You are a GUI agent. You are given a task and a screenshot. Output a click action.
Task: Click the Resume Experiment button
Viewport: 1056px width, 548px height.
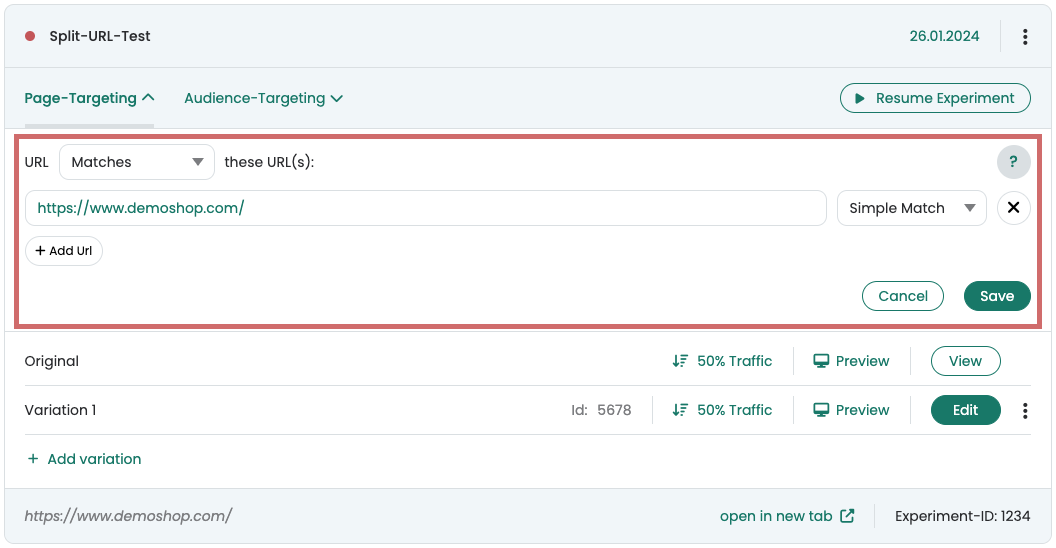coord(935,98)
